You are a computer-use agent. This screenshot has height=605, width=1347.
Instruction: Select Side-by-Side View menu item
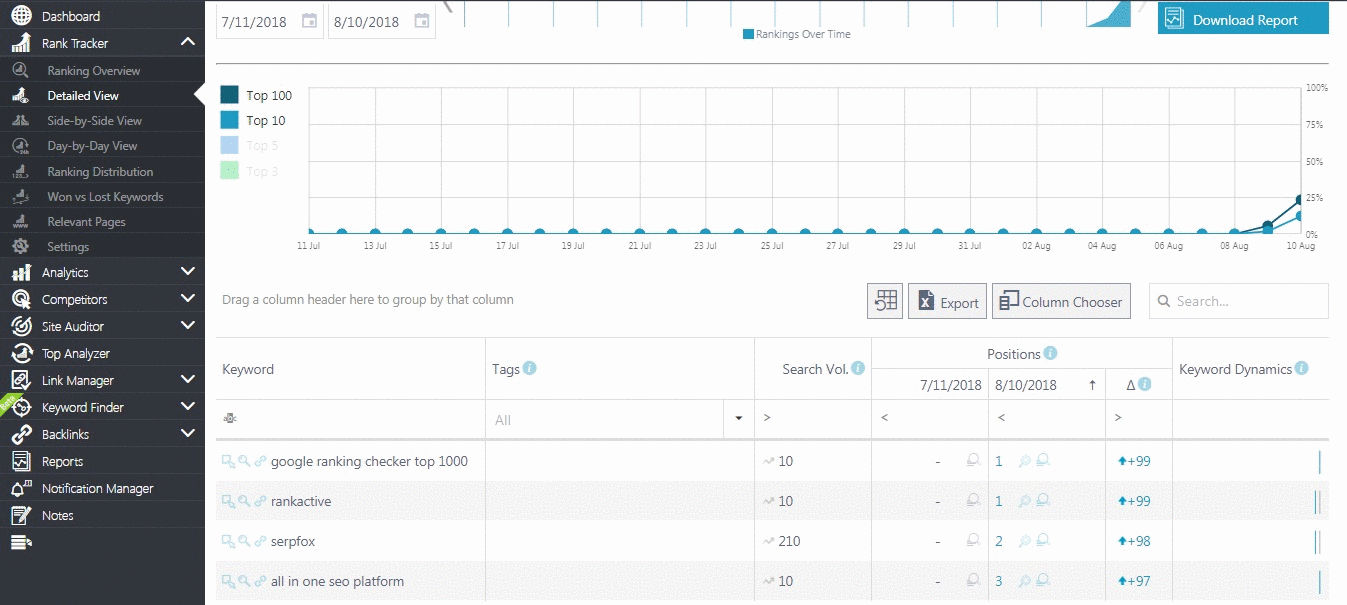point(94,121)
